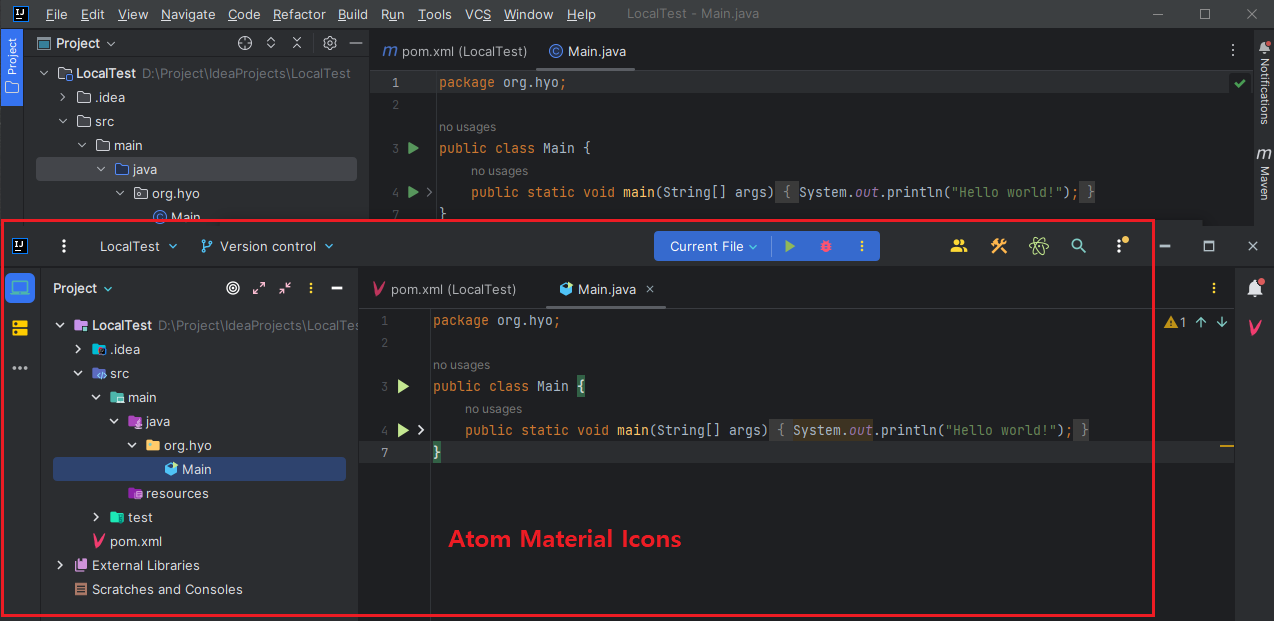Open Search Everywhere magnifier icon

1078,246
